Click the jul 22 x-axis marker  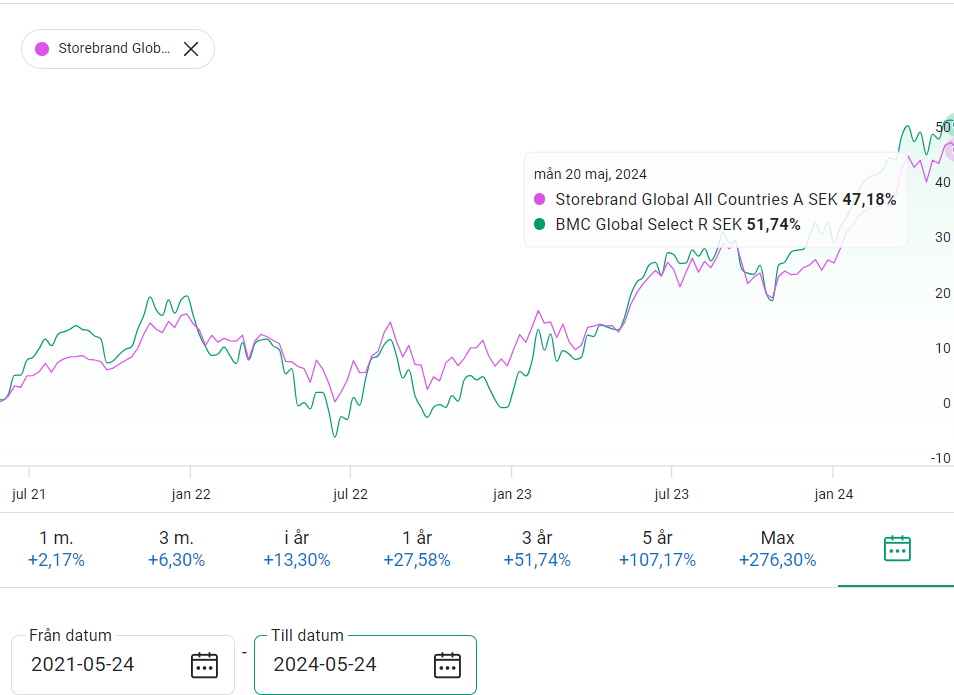tap(350, 494)
